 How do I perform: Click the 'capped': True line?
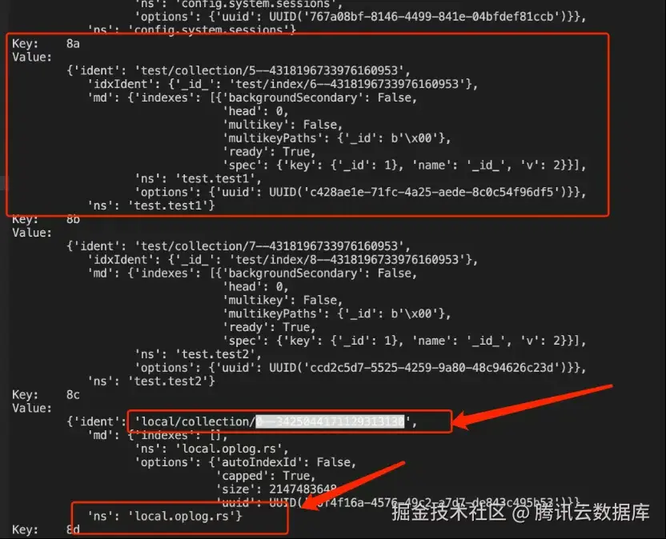tap(266, 476)
